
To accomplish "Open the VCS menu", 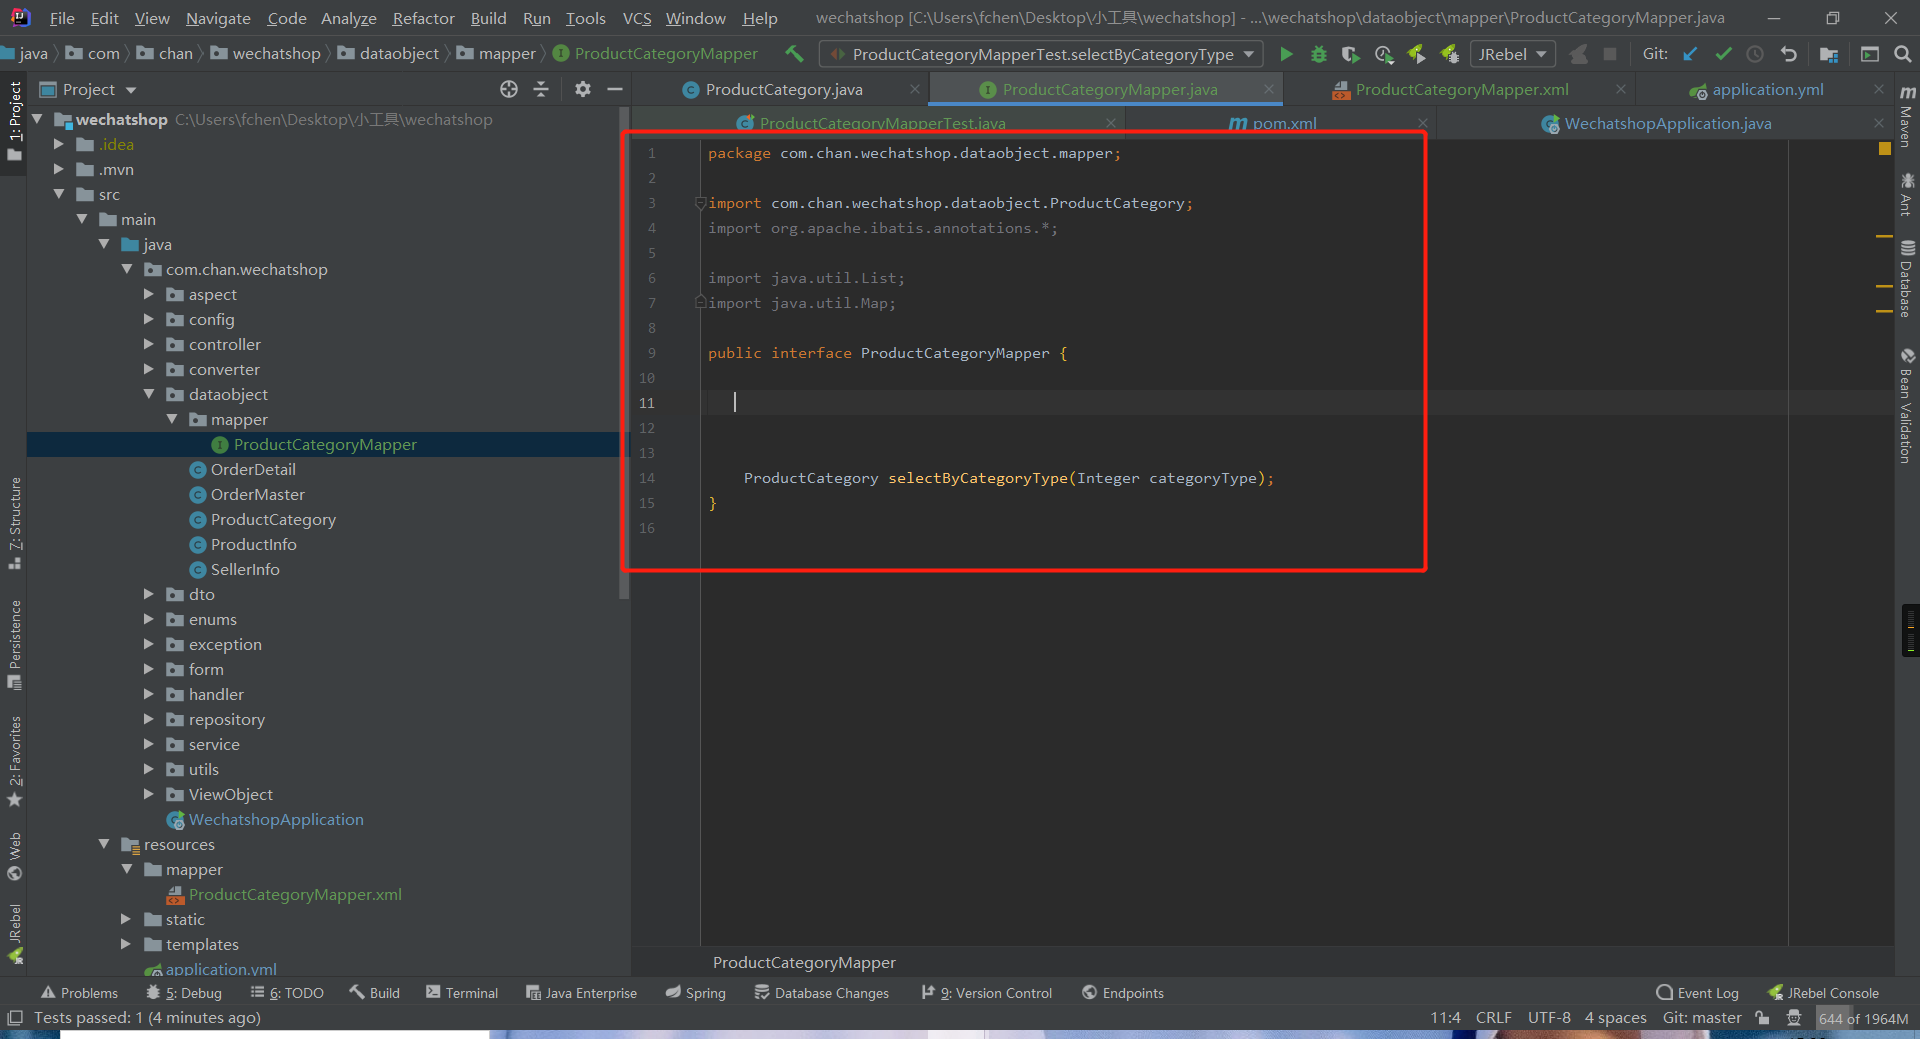I will 636,18.
